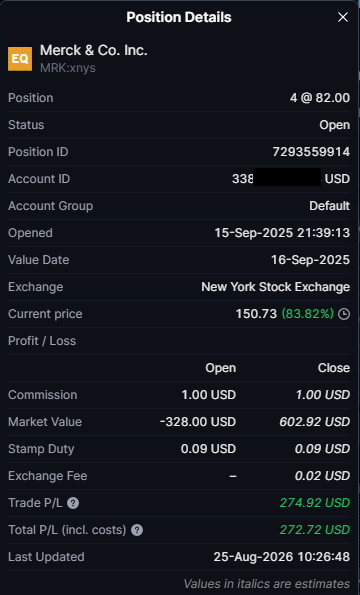Click the orange EQ instrument icon

pos(20,59)
